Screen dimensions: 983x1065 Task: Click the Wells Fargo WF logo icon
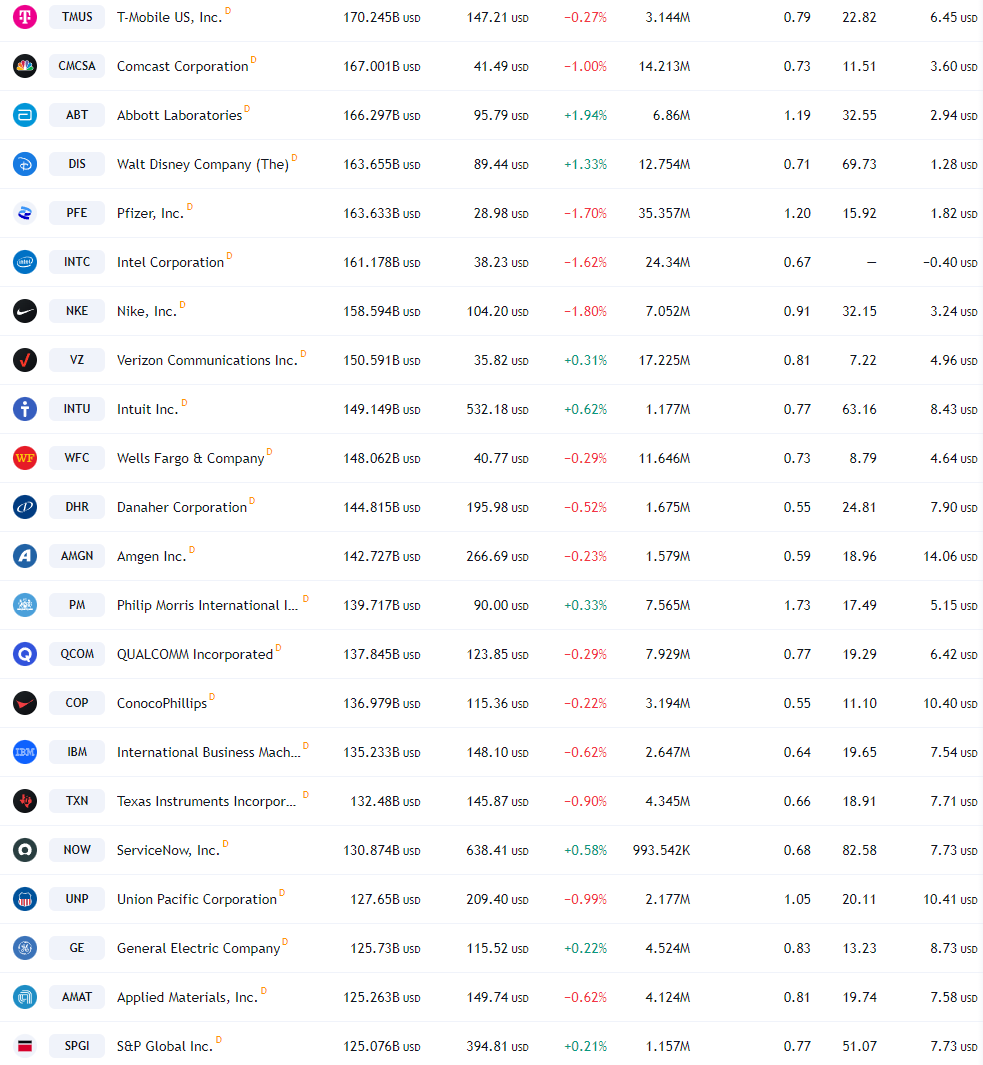25,458
